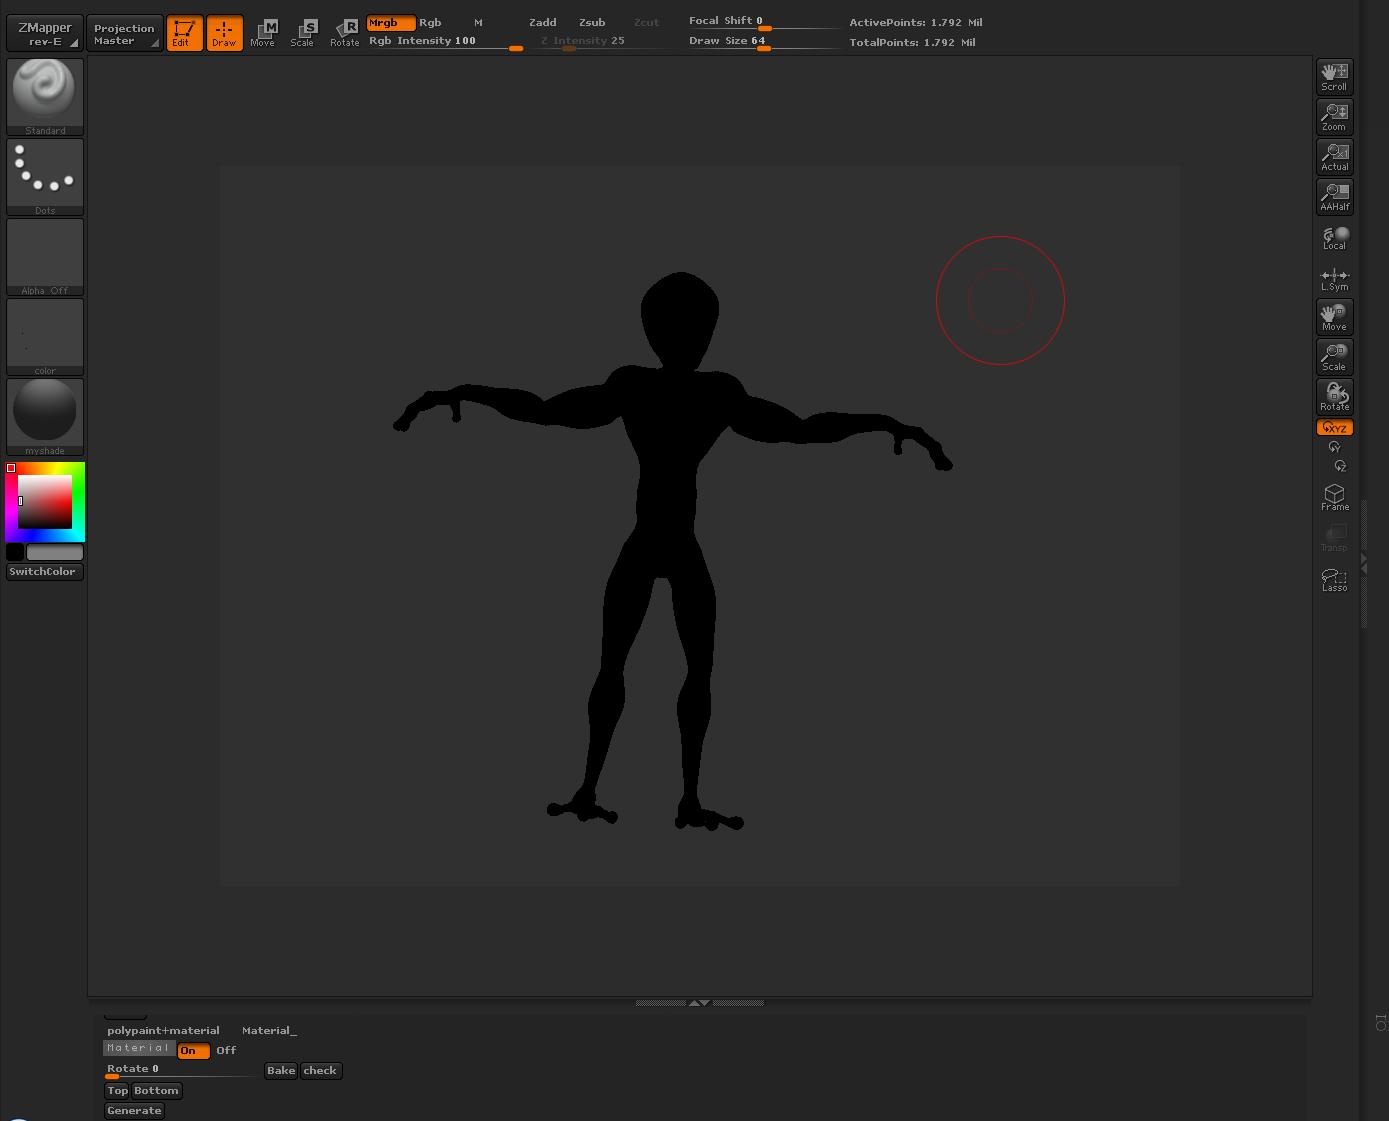Toggle Mrgb painting mode
Image resolution: width=1389 pixels, height=1121 pixels.
[x=391, y=22]
